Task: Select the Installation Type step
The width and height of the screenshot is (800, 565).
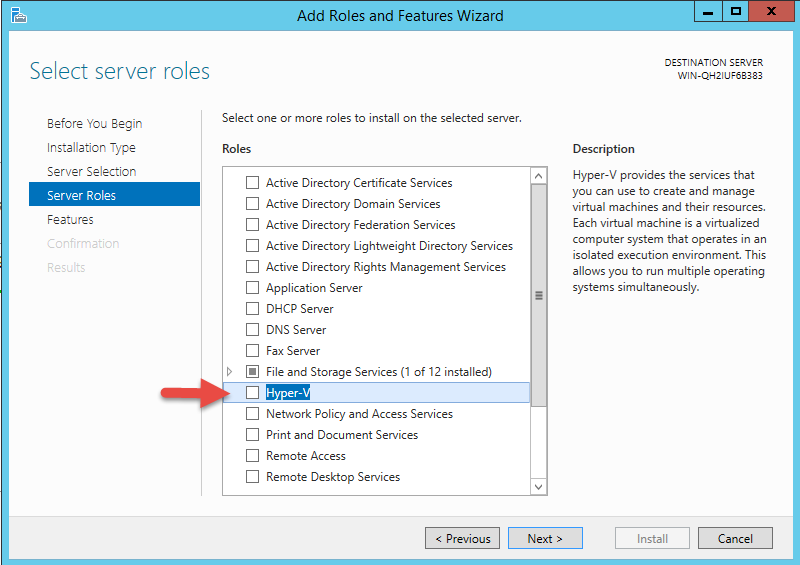Action: (91, 148)
